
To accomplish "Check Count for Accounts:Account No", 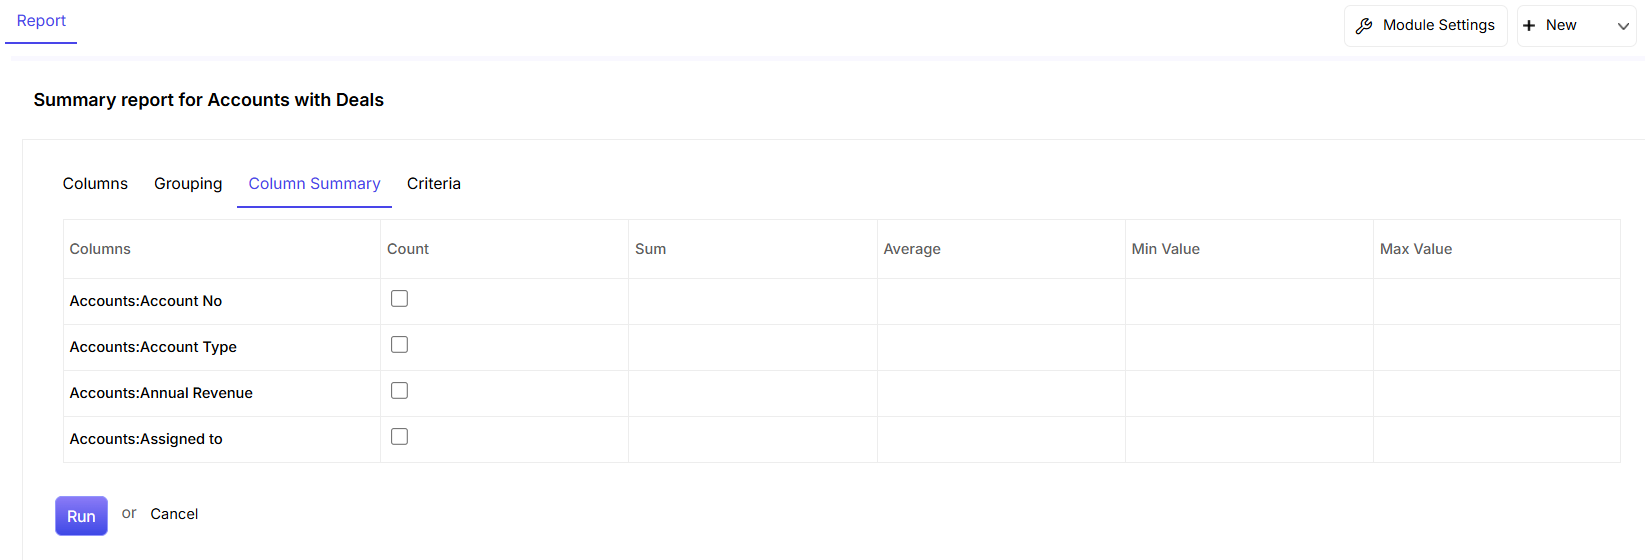I will tap(399, 298).
